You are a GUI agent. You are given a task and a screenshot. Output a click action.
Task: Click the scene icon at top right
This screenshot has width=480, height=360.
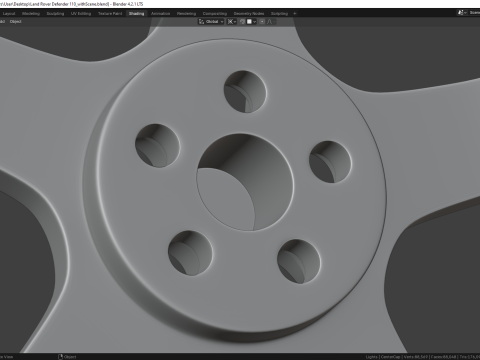[461, 13]
